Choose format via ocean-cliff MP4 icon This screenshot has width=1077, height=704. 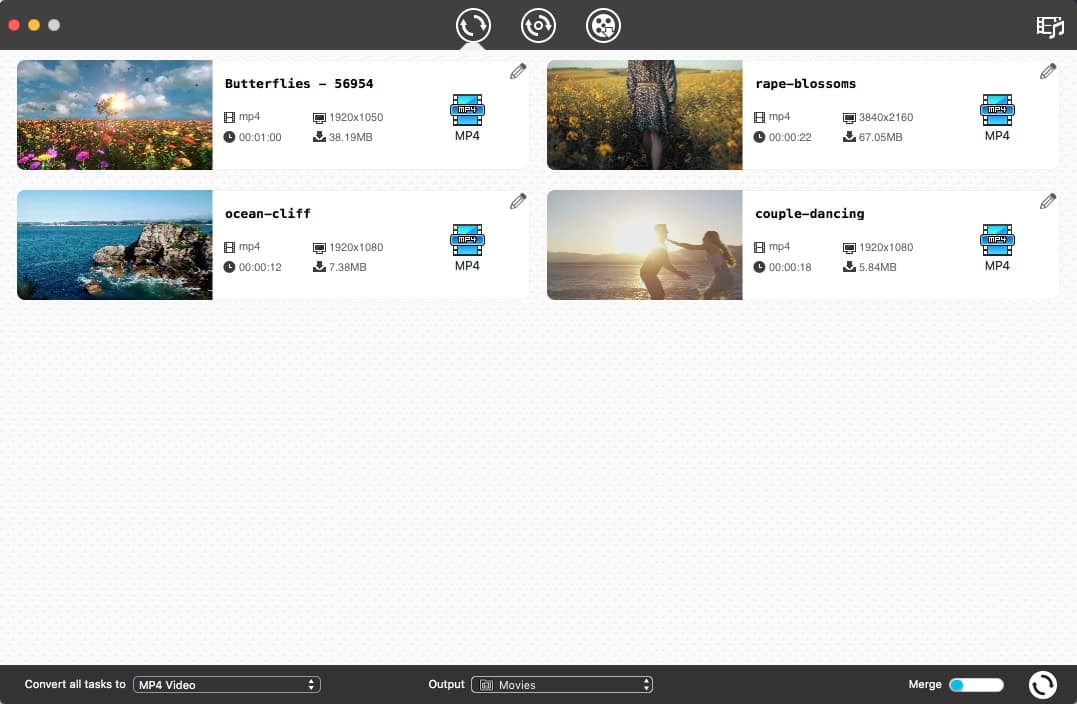coord(467,247)
